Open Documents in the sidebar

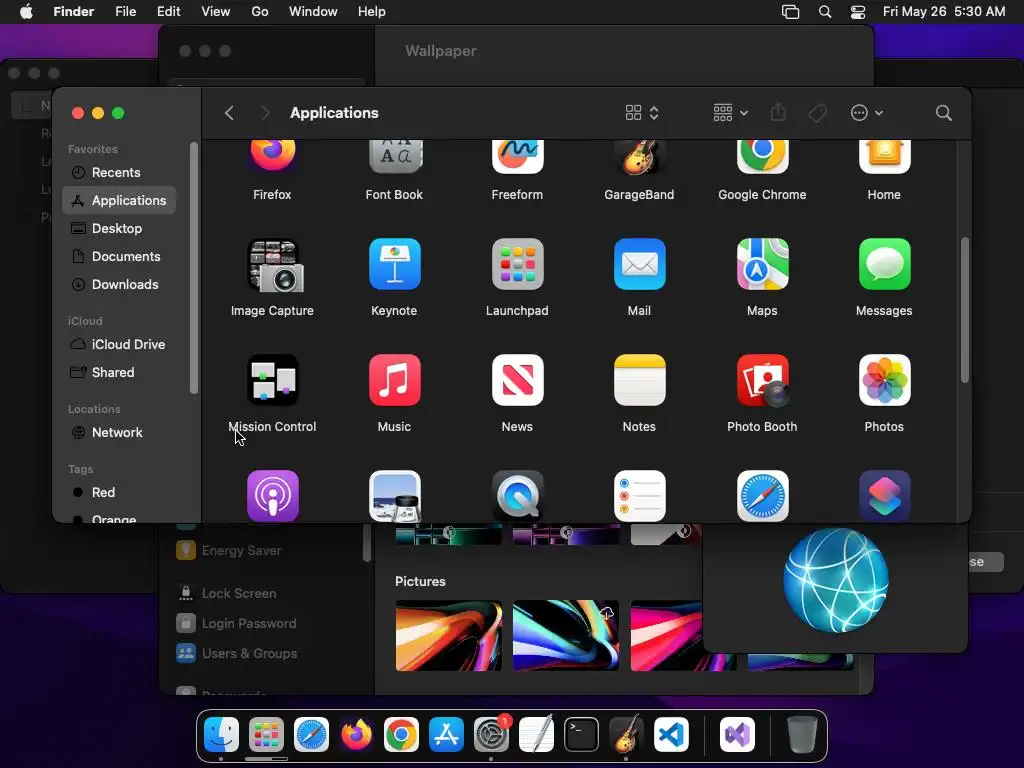point(119,257)
